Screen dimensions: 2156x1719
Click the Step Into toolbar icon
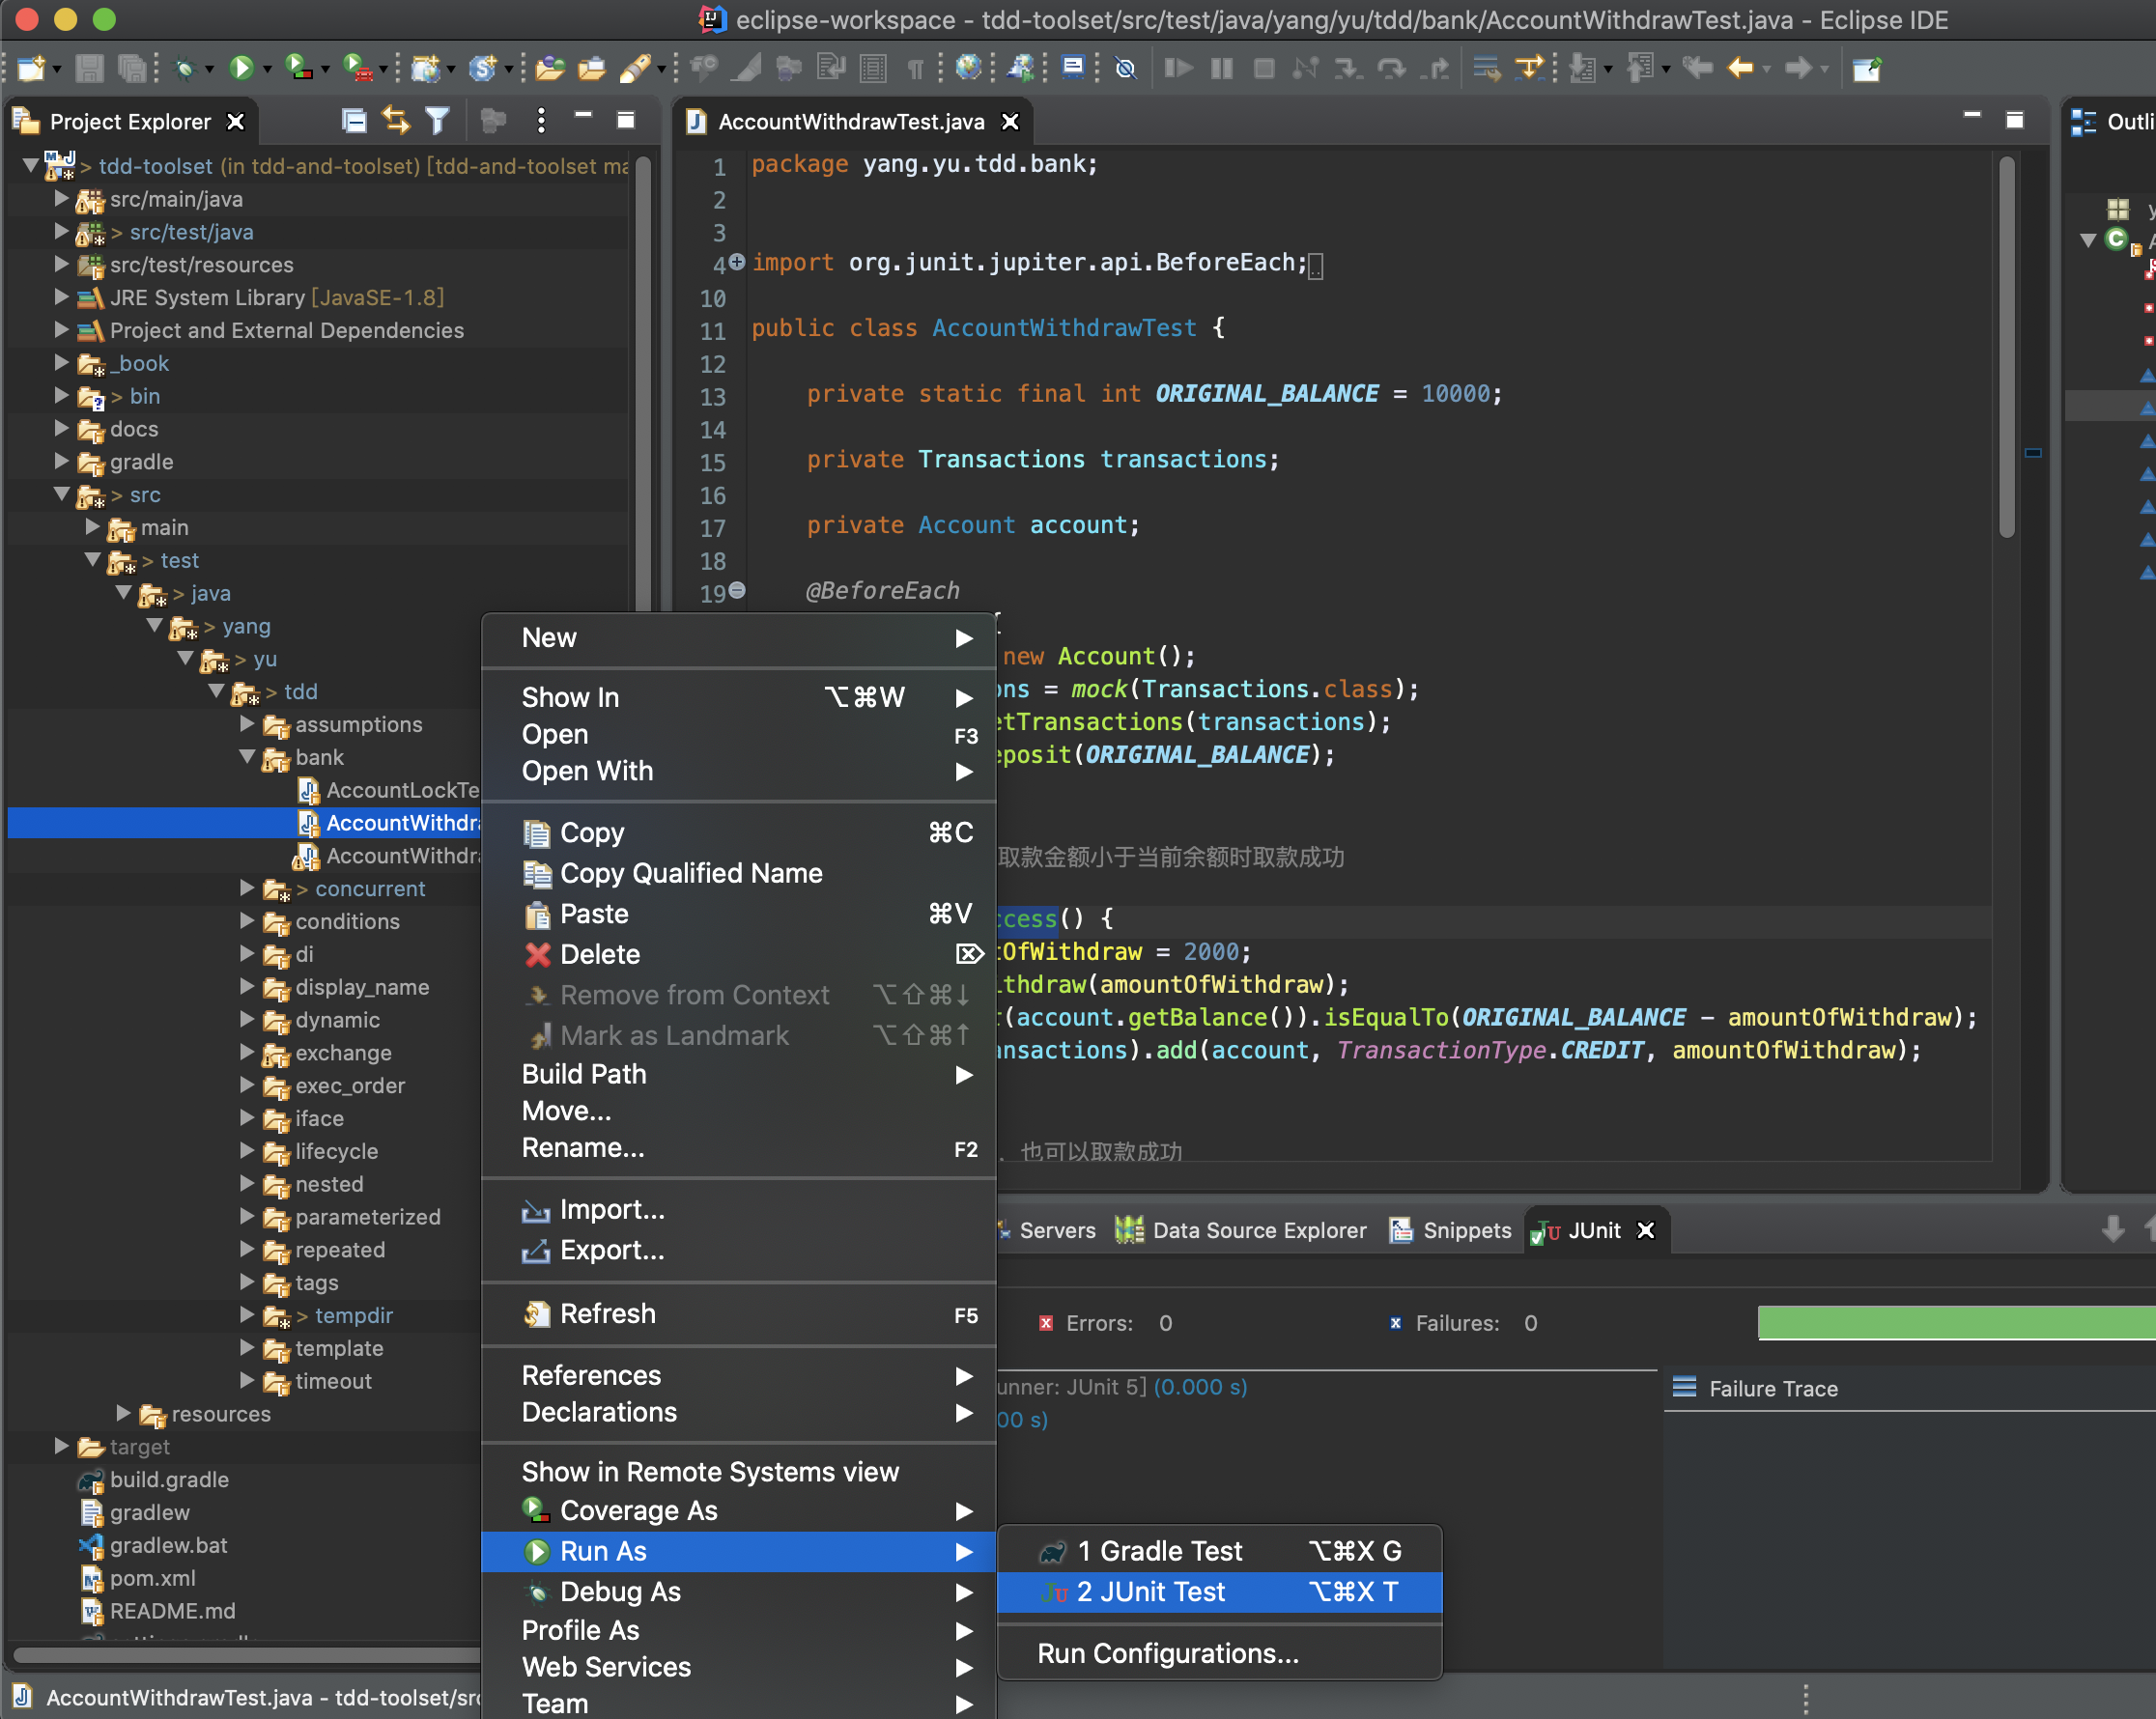point(1348,68)
